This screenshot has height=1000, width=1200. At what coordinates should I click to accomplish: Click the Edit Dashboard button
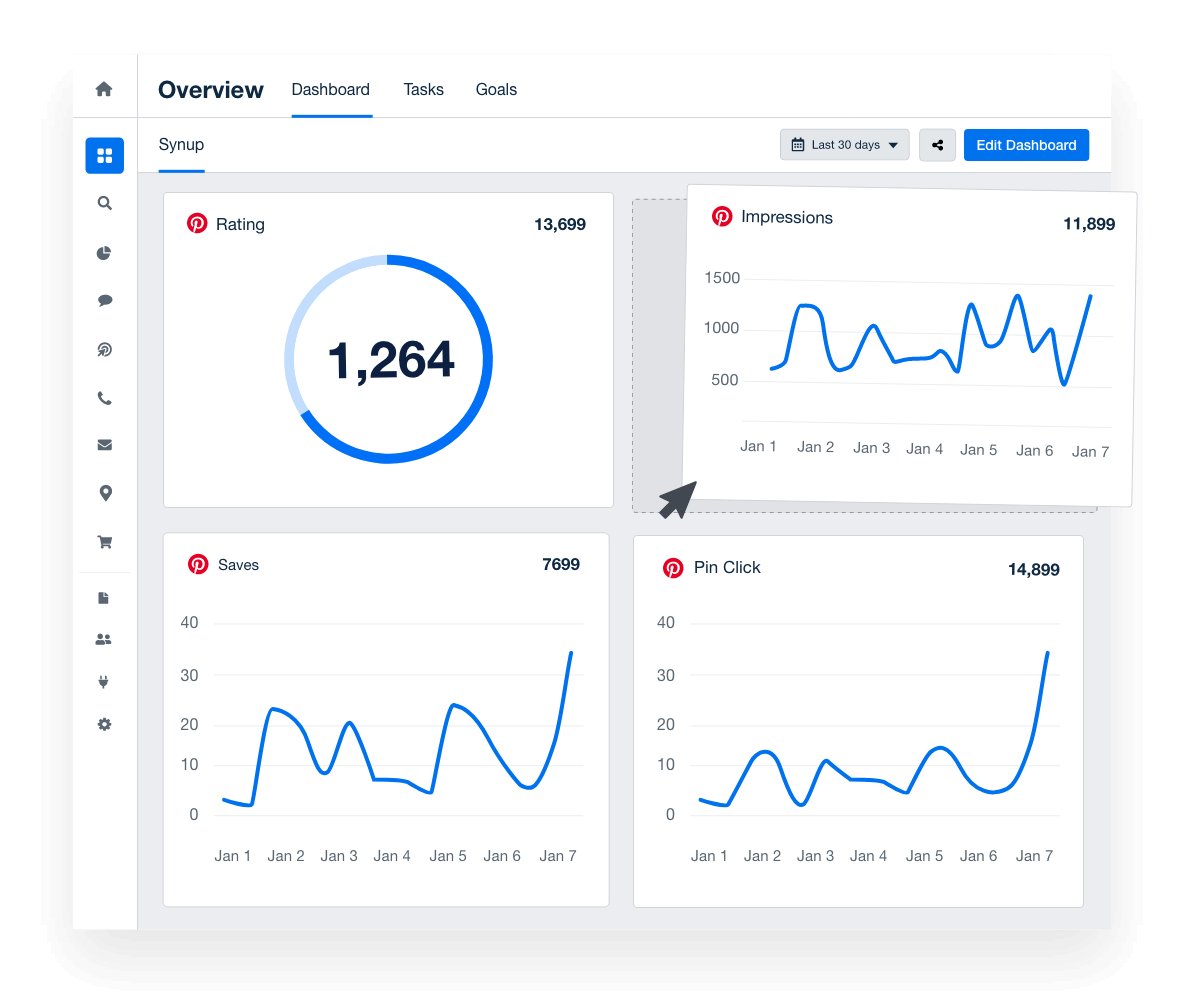pyautogui.click(x=1026, y=145)
